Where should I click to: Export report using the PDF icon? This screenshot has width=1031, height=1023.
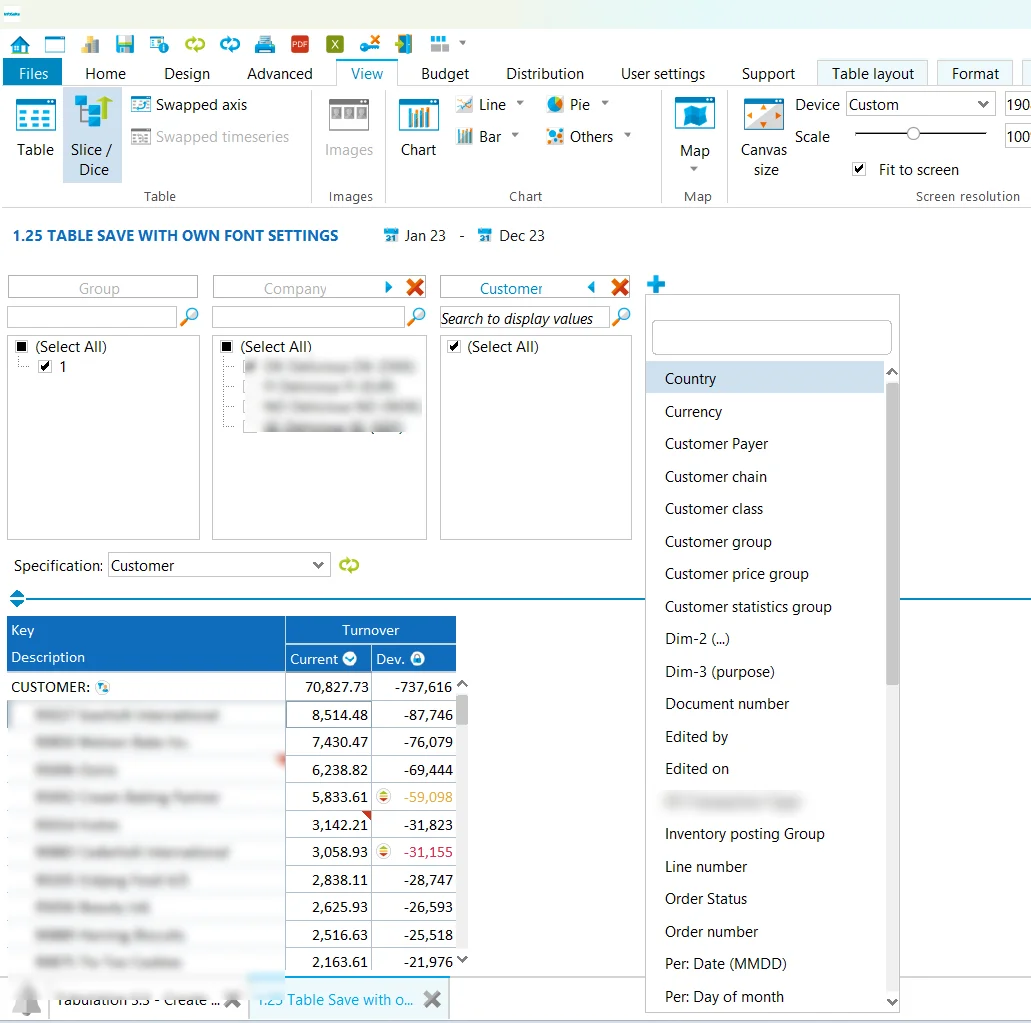pos(300,44)
